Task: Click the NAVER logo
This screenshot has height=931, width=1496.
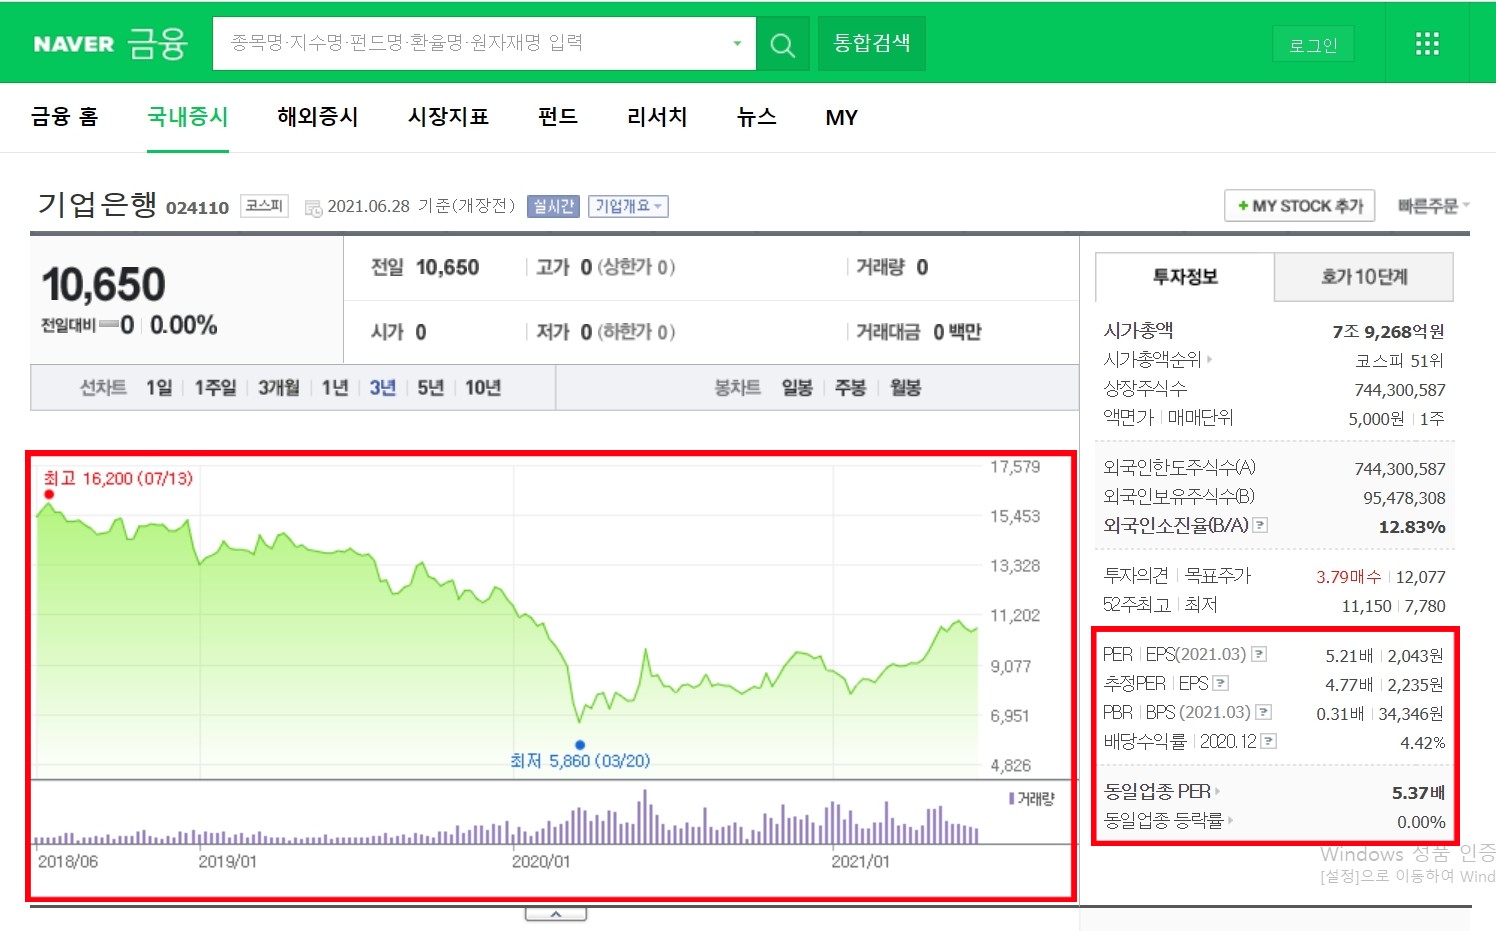Action: tap(73, 44)
